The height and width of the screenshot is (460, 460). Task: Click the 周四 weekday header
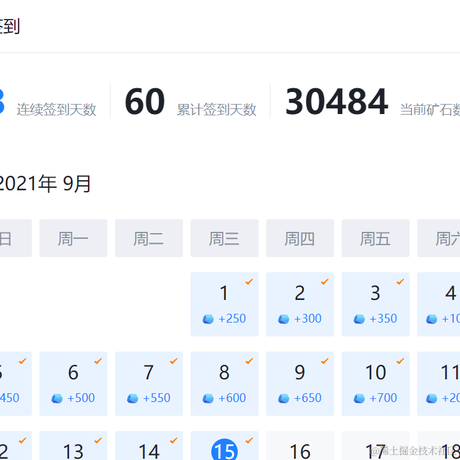(300, 238)
